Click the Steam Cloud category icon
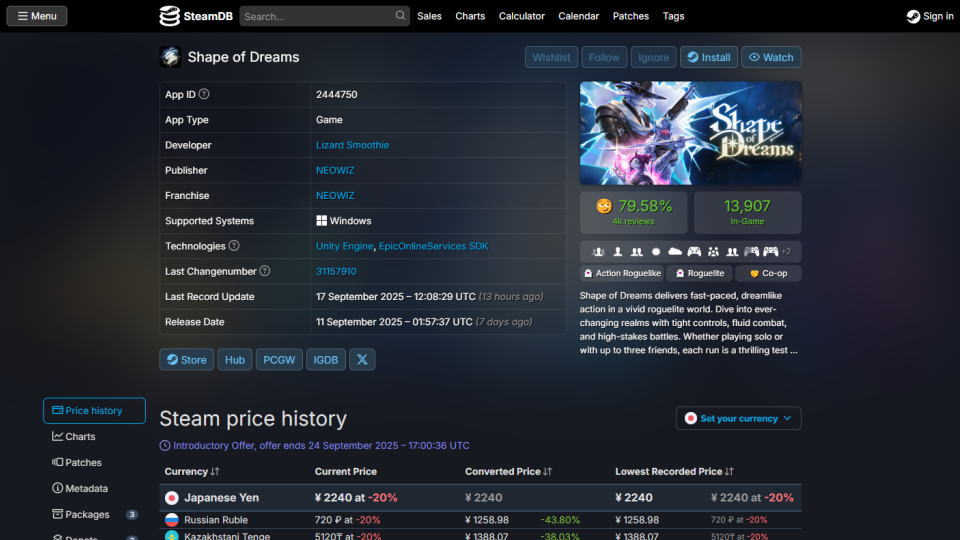960x540 pixels. (x=675, y=252)
